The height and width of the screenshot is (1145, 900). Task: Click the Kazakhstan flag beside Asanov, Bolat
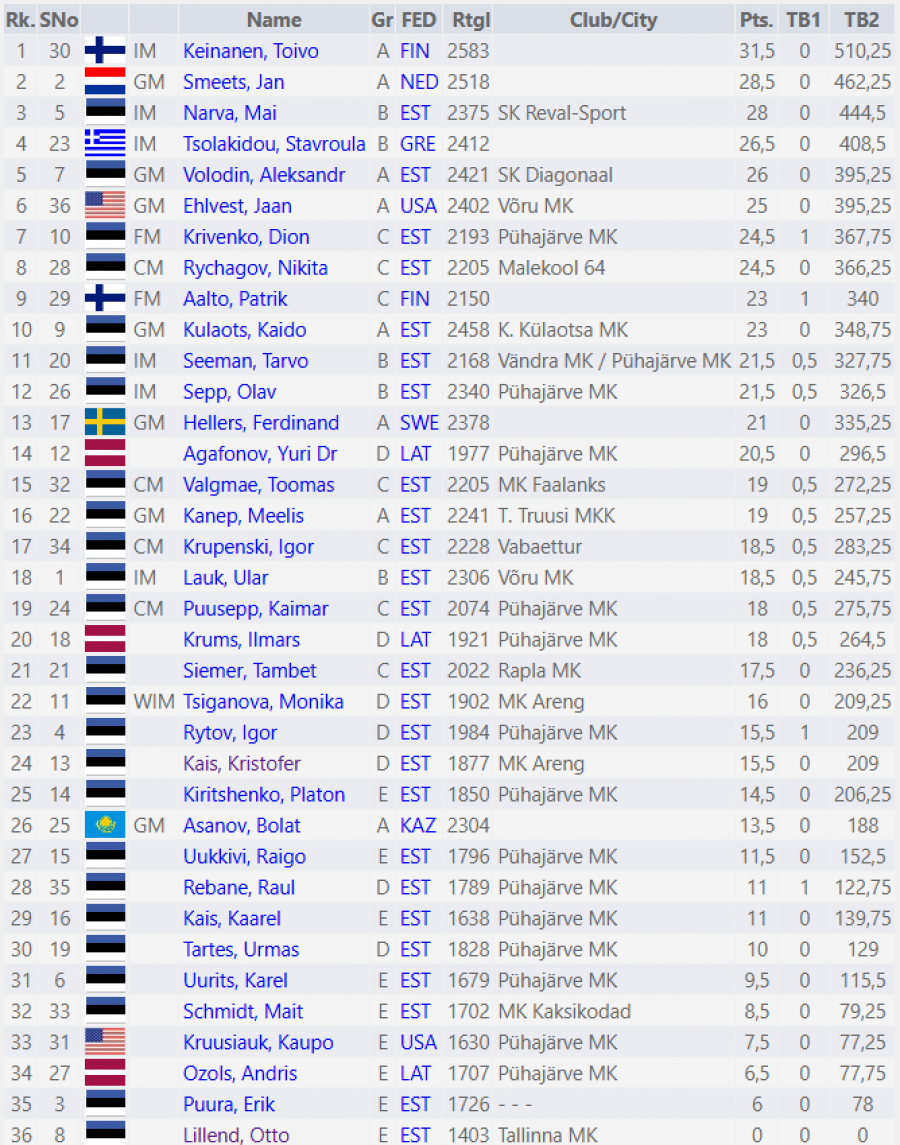click(104, 826)
